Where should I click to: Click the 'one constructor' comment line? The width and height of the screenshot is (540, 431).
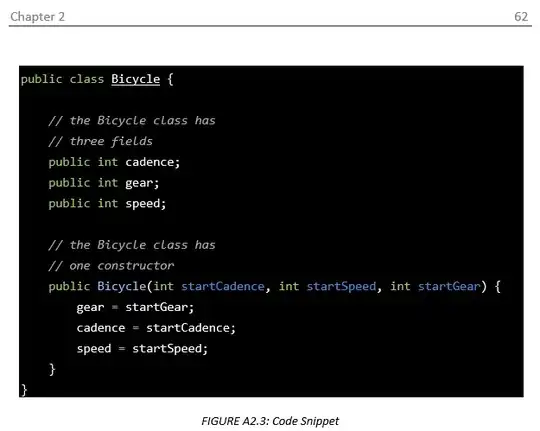(x=111, y=266)
